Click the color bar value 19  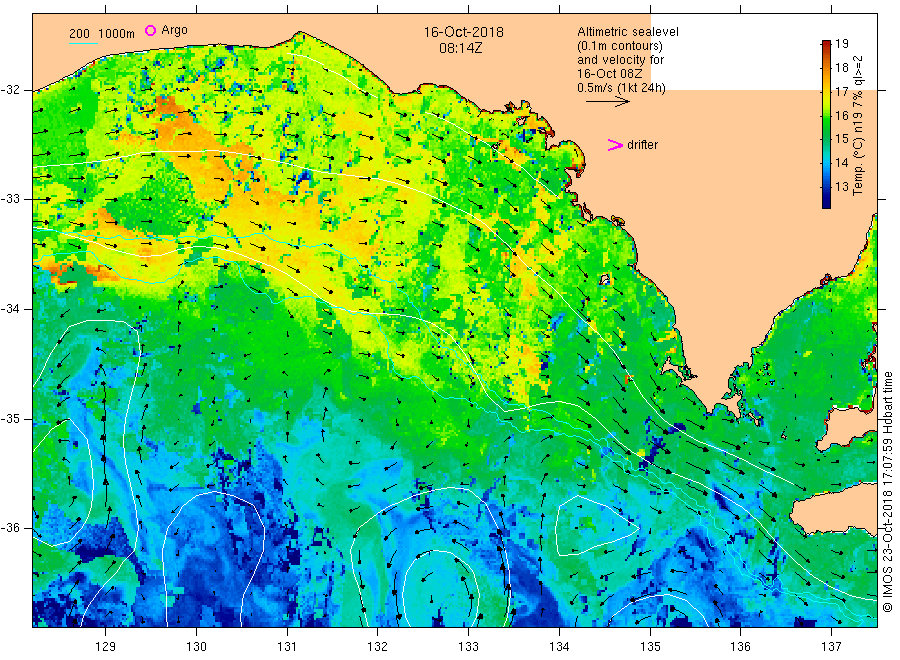[x=841, y=44]
